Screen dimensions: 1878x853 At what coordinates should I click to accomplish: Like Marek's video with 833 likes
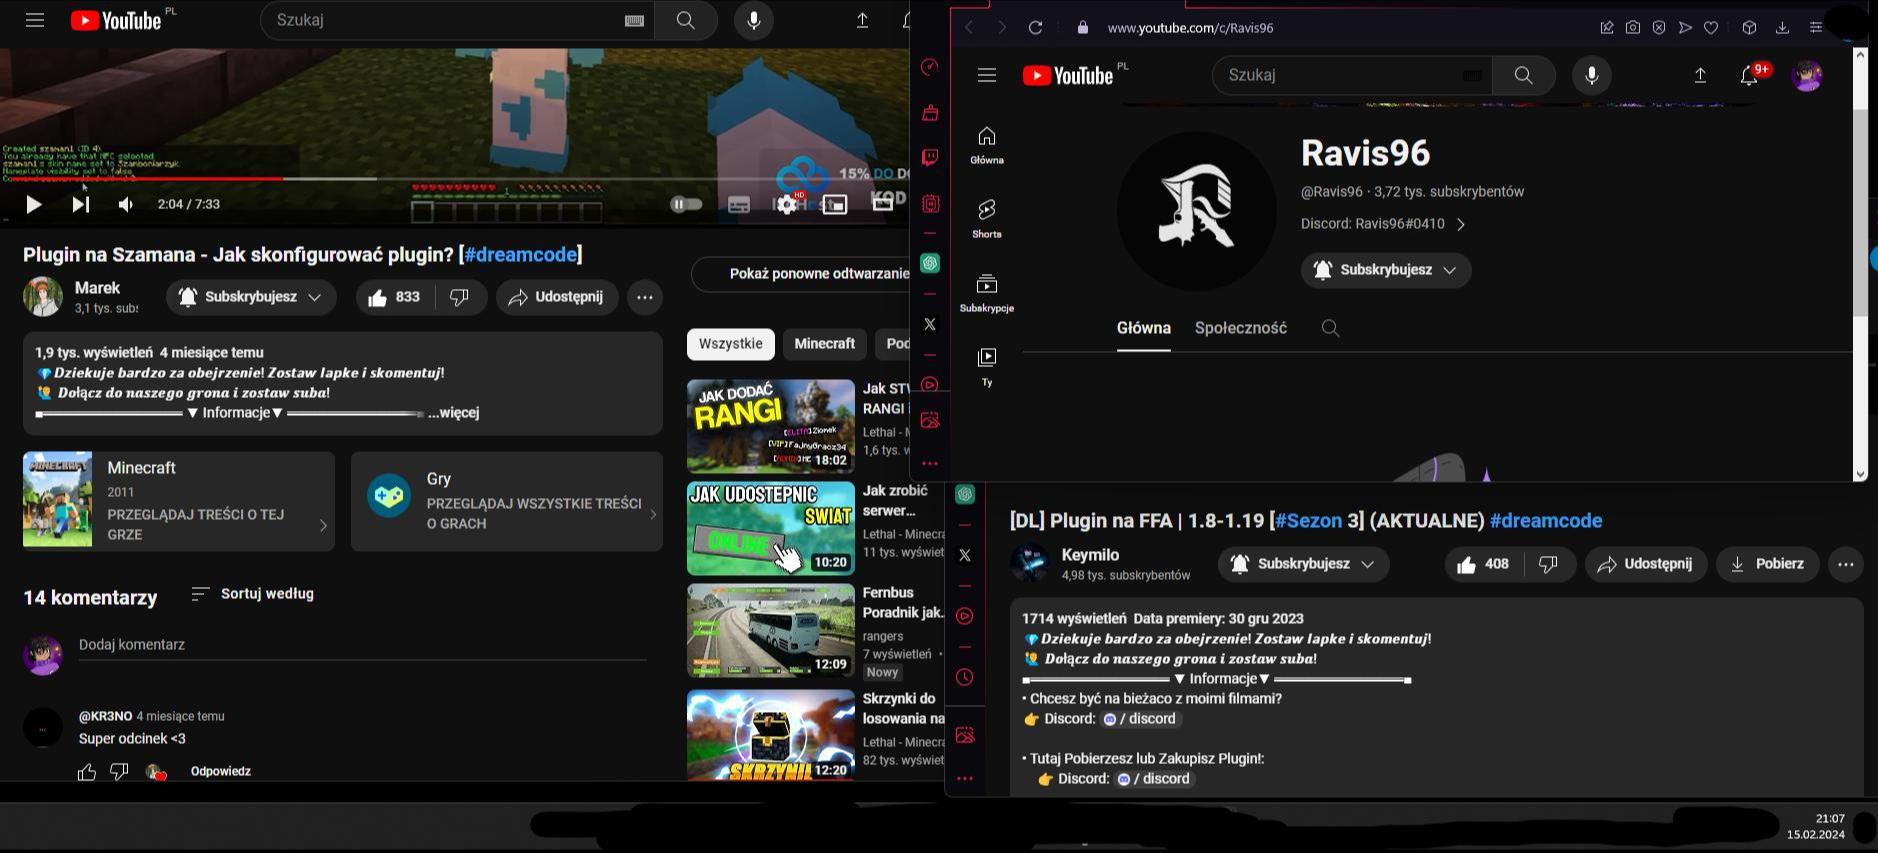[394, 297]
